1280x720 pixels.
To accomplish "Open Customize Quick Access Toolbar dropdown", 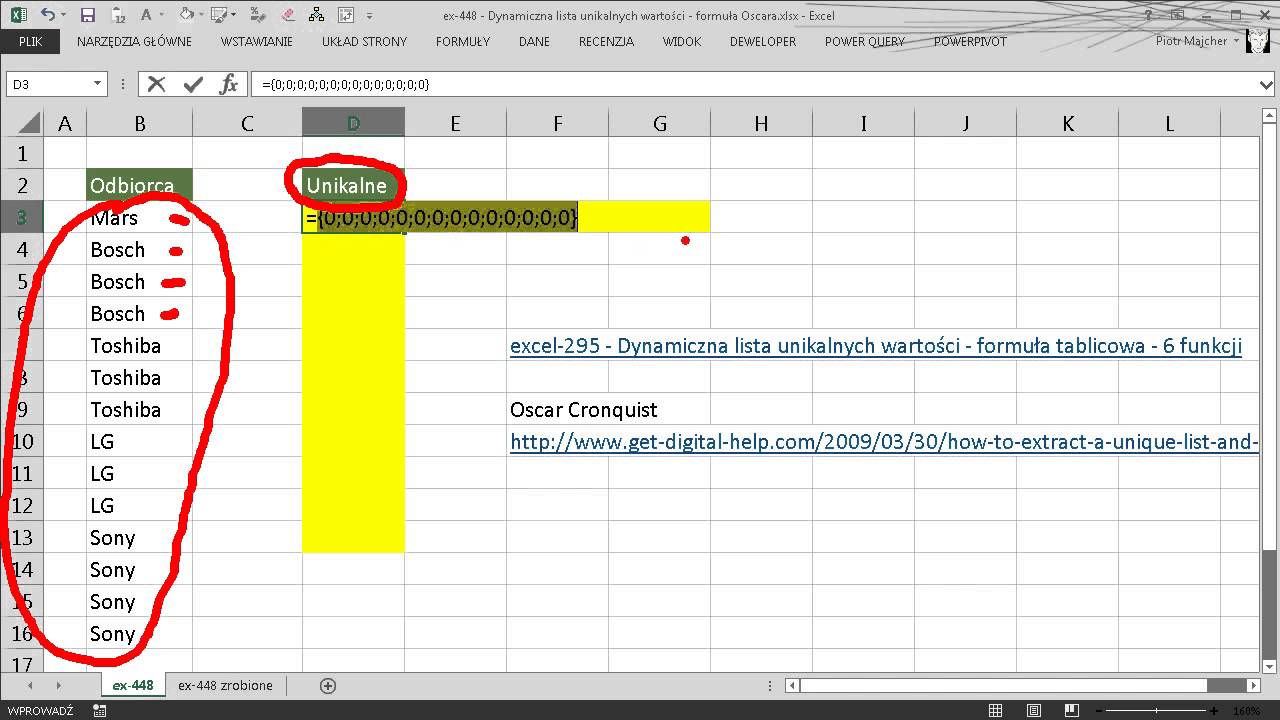I will point(370,16).
